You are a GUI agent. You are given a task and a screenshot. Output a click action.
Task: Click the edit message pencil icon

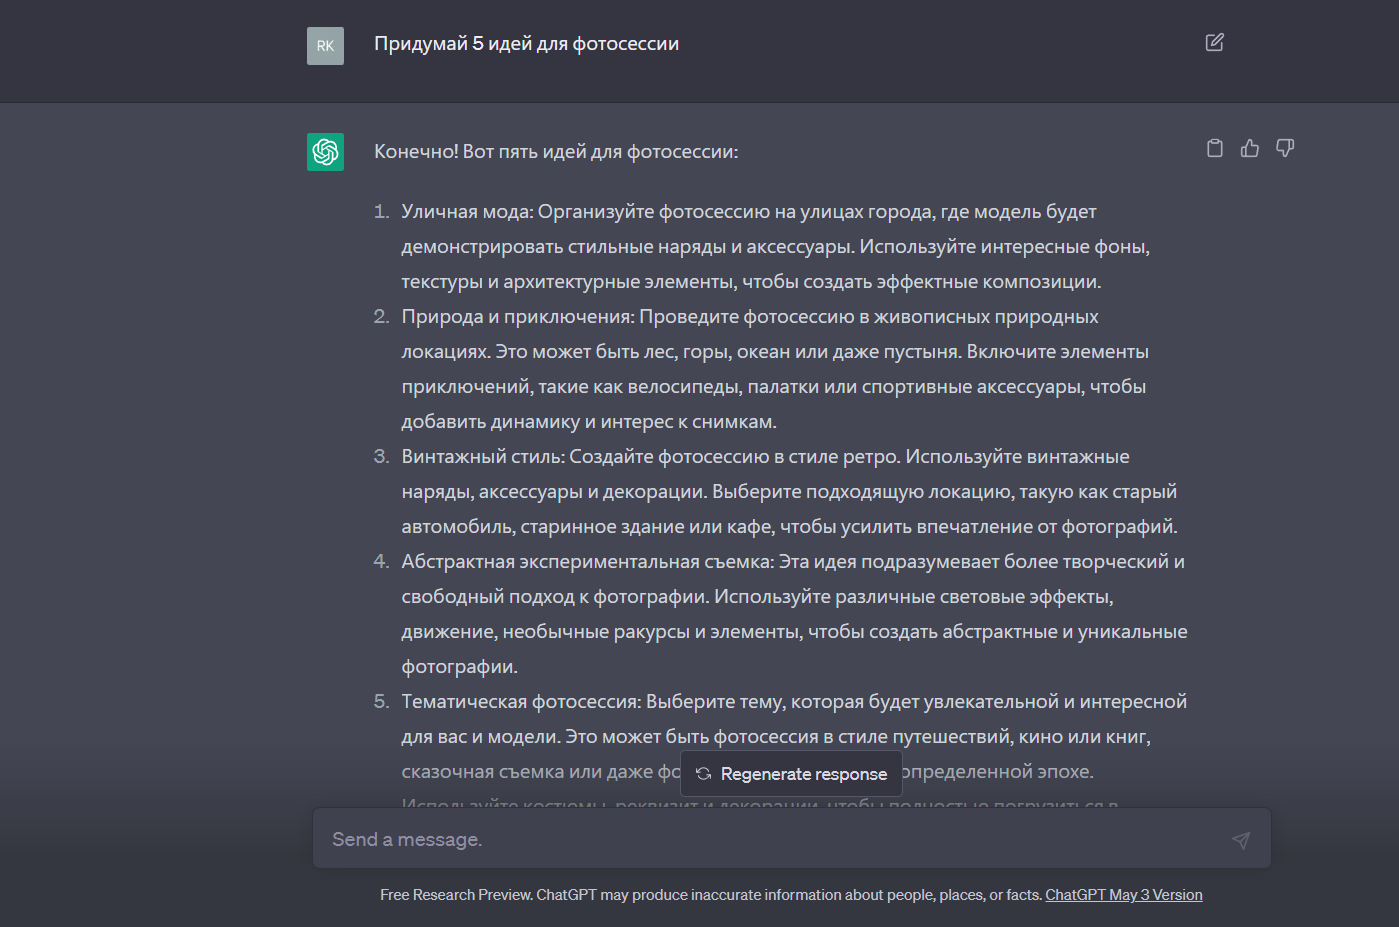1214,42
